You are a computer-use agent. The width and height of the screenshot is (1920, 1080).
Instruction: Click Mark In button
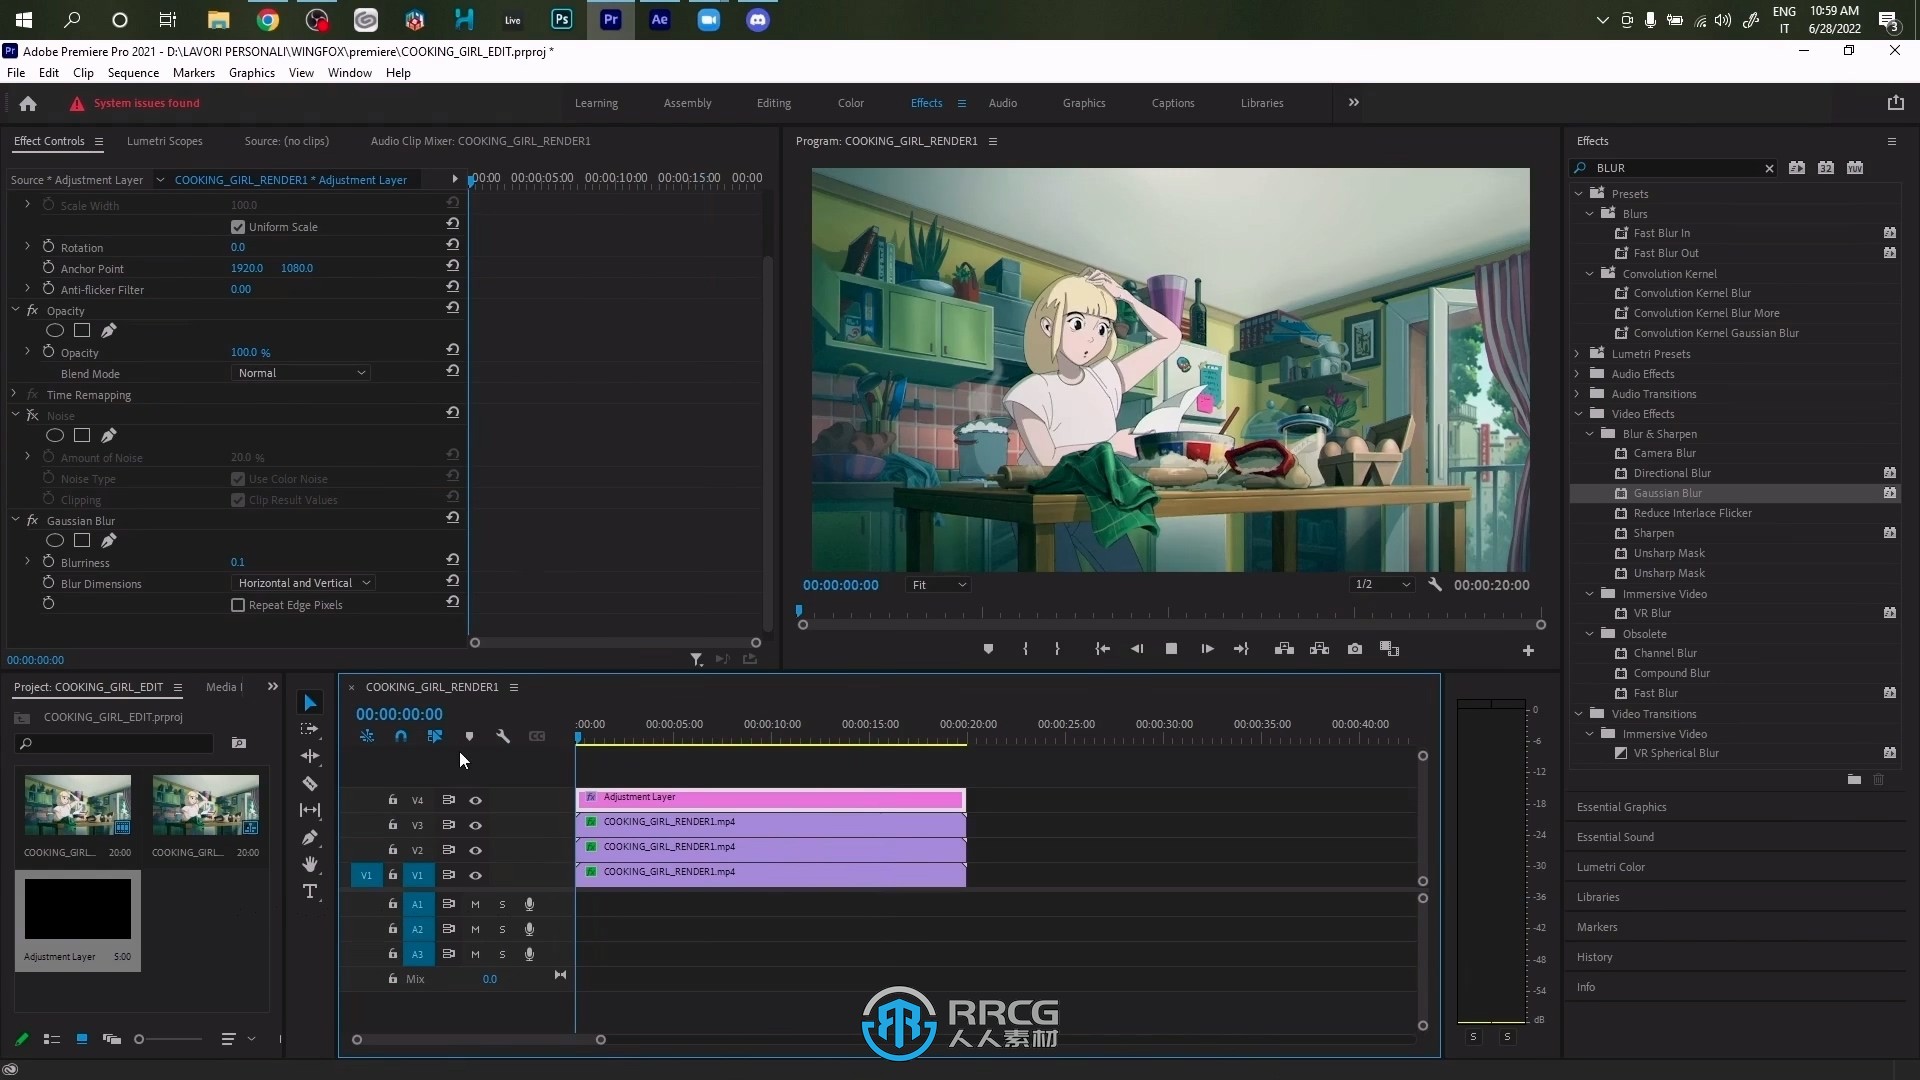pos(1026,649)
